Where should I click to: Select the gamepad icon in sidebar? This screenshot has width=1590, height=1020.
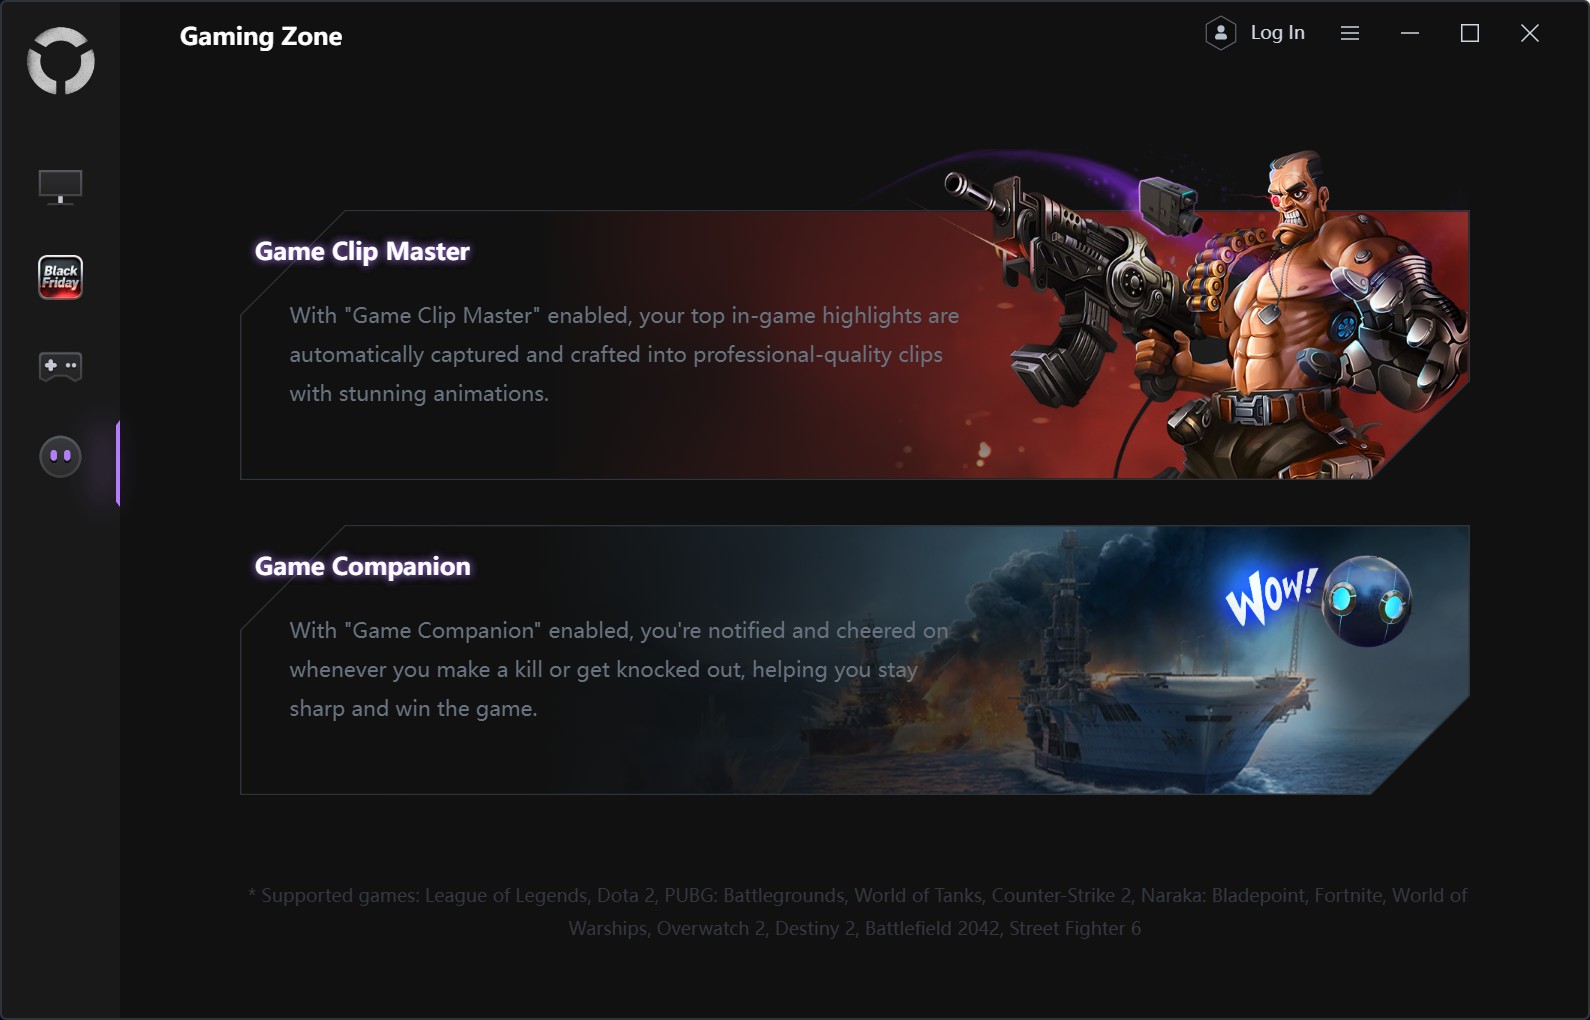[60, 366]
